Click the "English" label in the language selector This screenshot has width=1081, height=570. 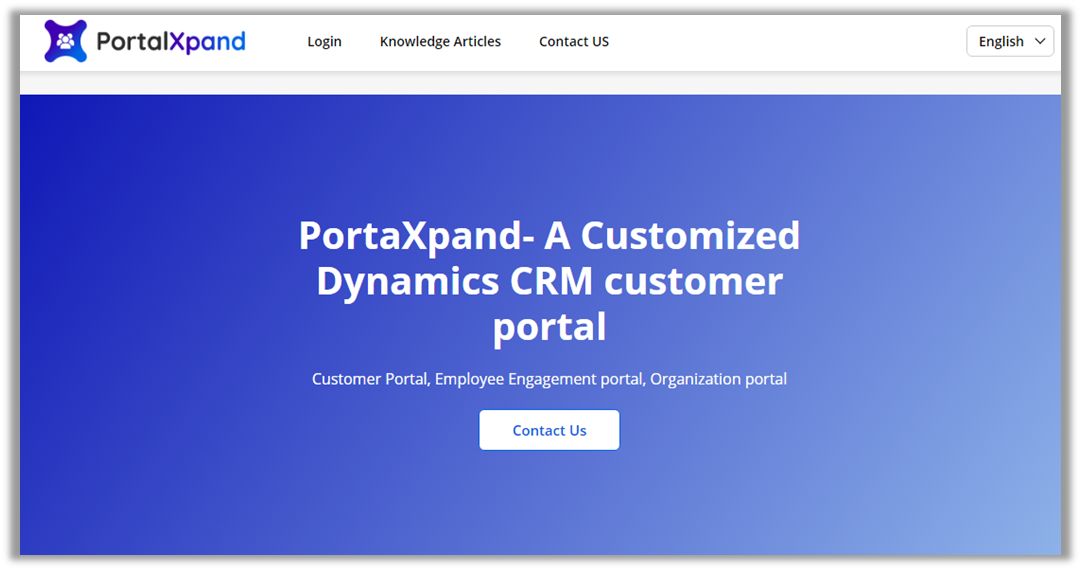pyautogui.click(x=1000, y=41)
